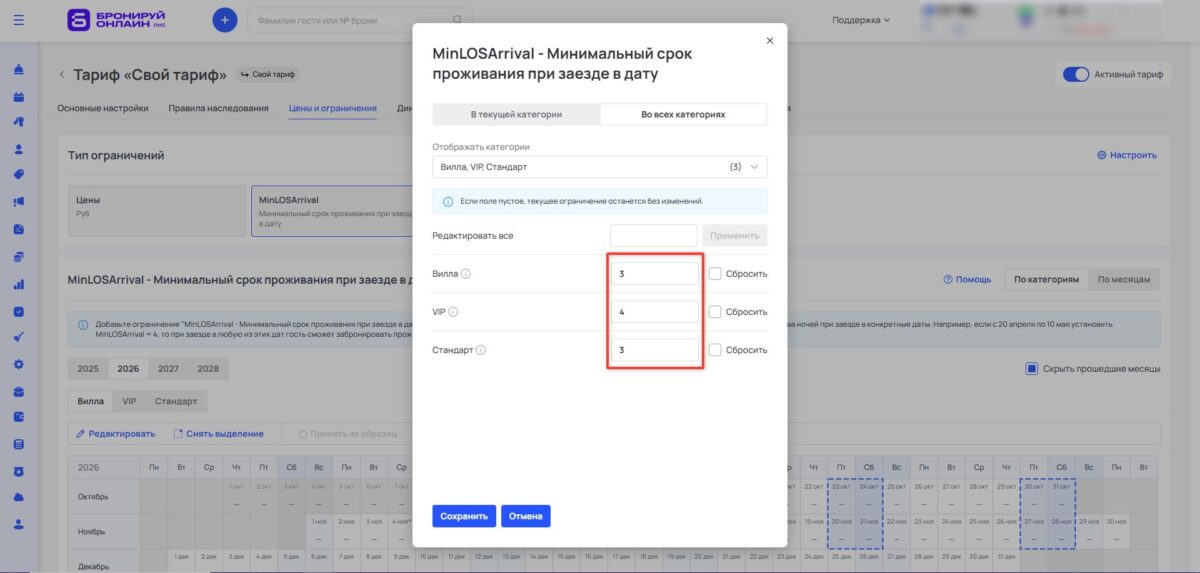Open the document sidebar icon
The height and width of the screenshot is (573, 1200).
pos(19,229)
